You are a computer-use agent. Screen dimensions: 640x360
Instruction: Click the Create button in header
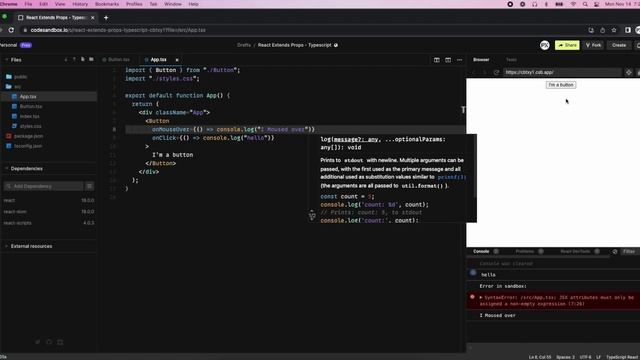pyautogui.click(x=619, y=45)
